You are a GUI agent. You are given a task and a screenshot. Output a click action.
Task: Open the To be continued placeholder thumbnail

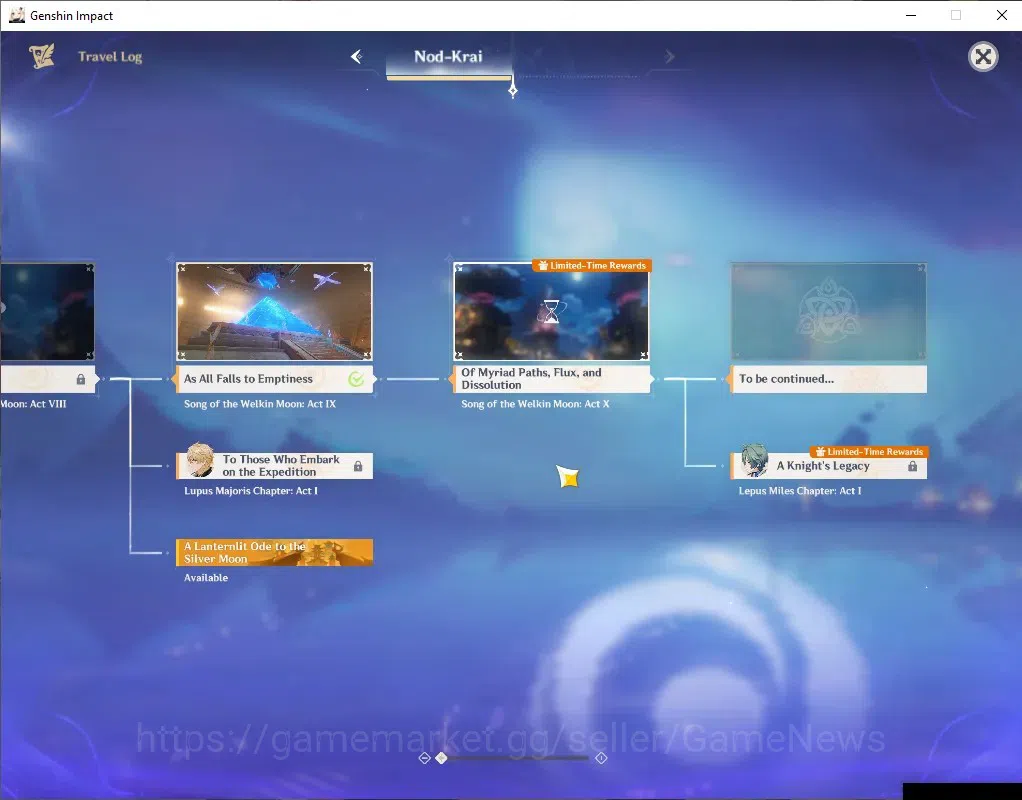point(828,312)
